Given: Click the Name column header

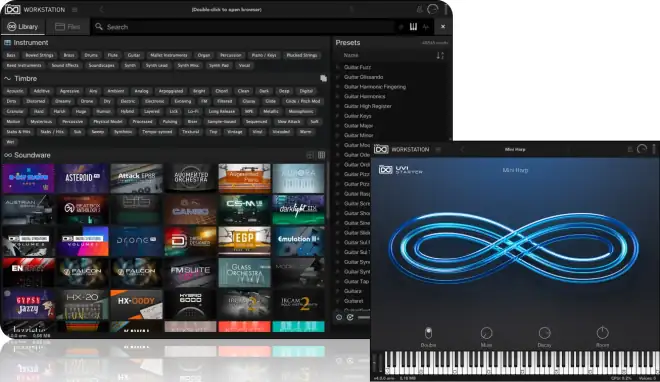Looking at the screenshot, I should click(351, 55).
